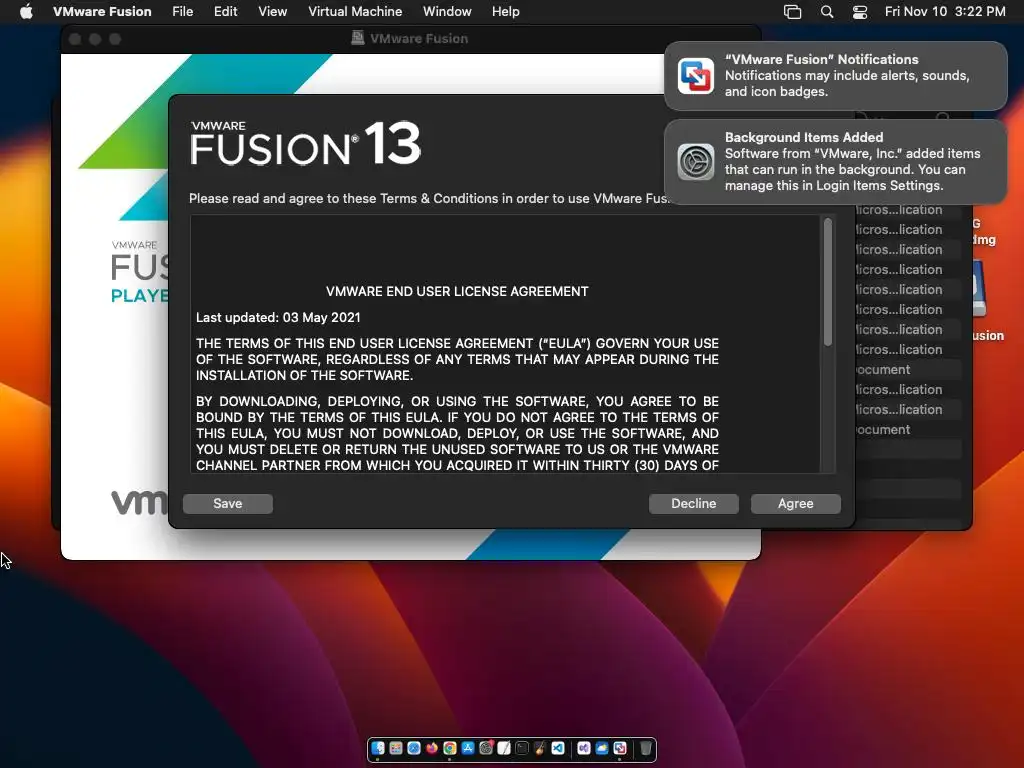Decline the license agreement
This screenshot has height=768, width=1024.
pos(694,504)
